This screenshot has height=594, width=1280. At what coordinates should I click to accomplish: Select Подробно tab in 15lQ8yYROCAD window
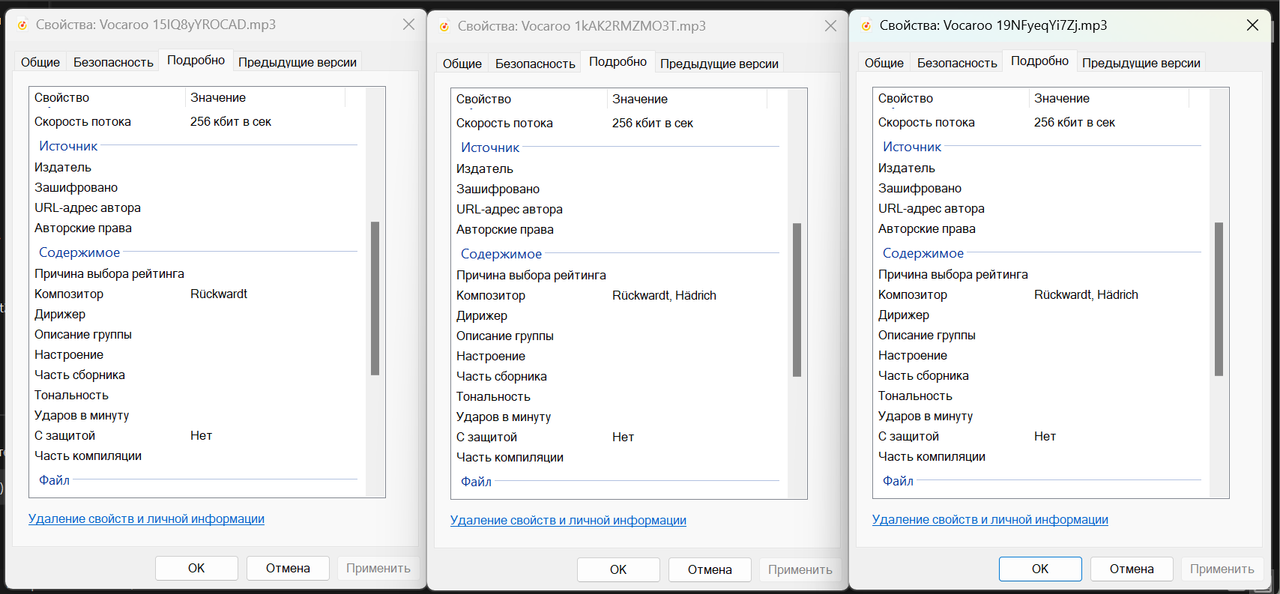[196, 60]
